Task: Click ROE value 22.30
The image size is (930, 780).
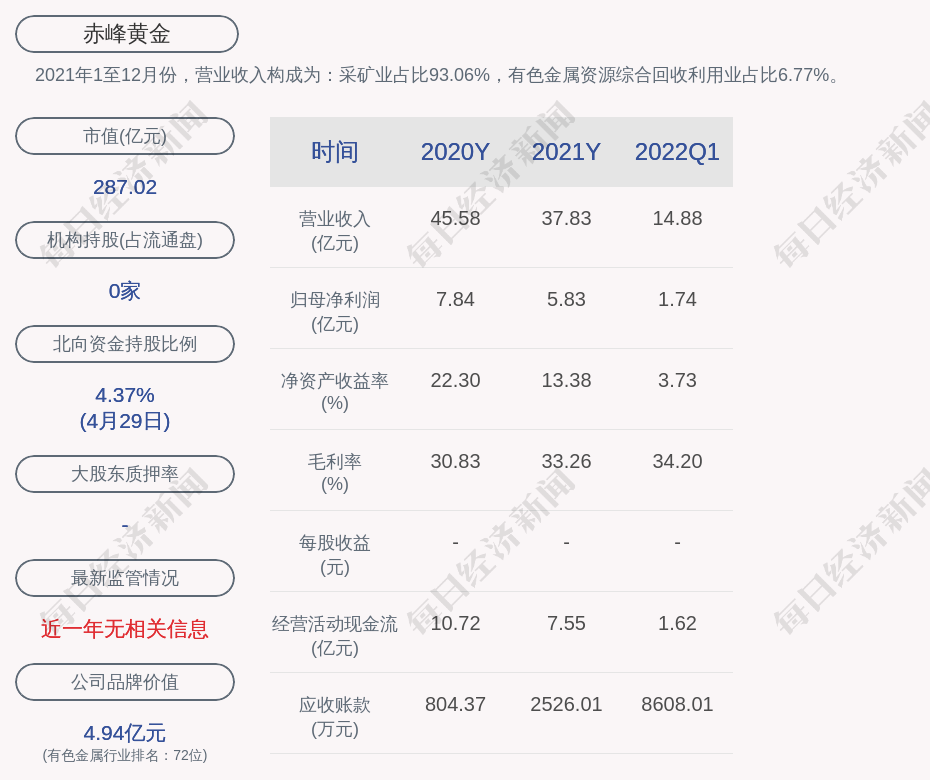Action: pyautogui.click(x=455, y=380)
